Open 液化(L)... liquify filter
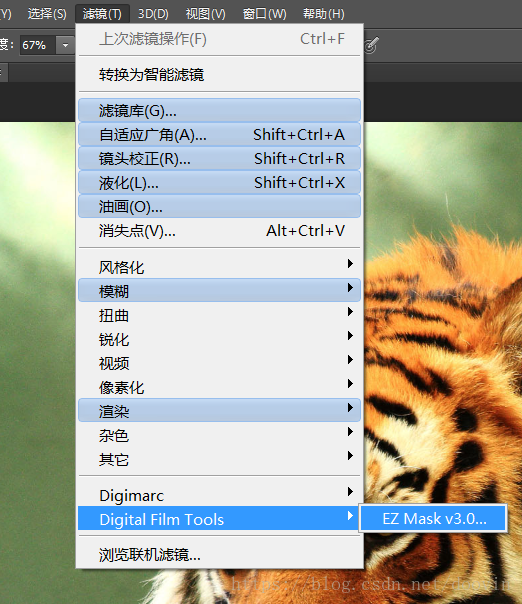Image resolution: width=522 pixels, height=604 pixels. click(x=220, y=183)
